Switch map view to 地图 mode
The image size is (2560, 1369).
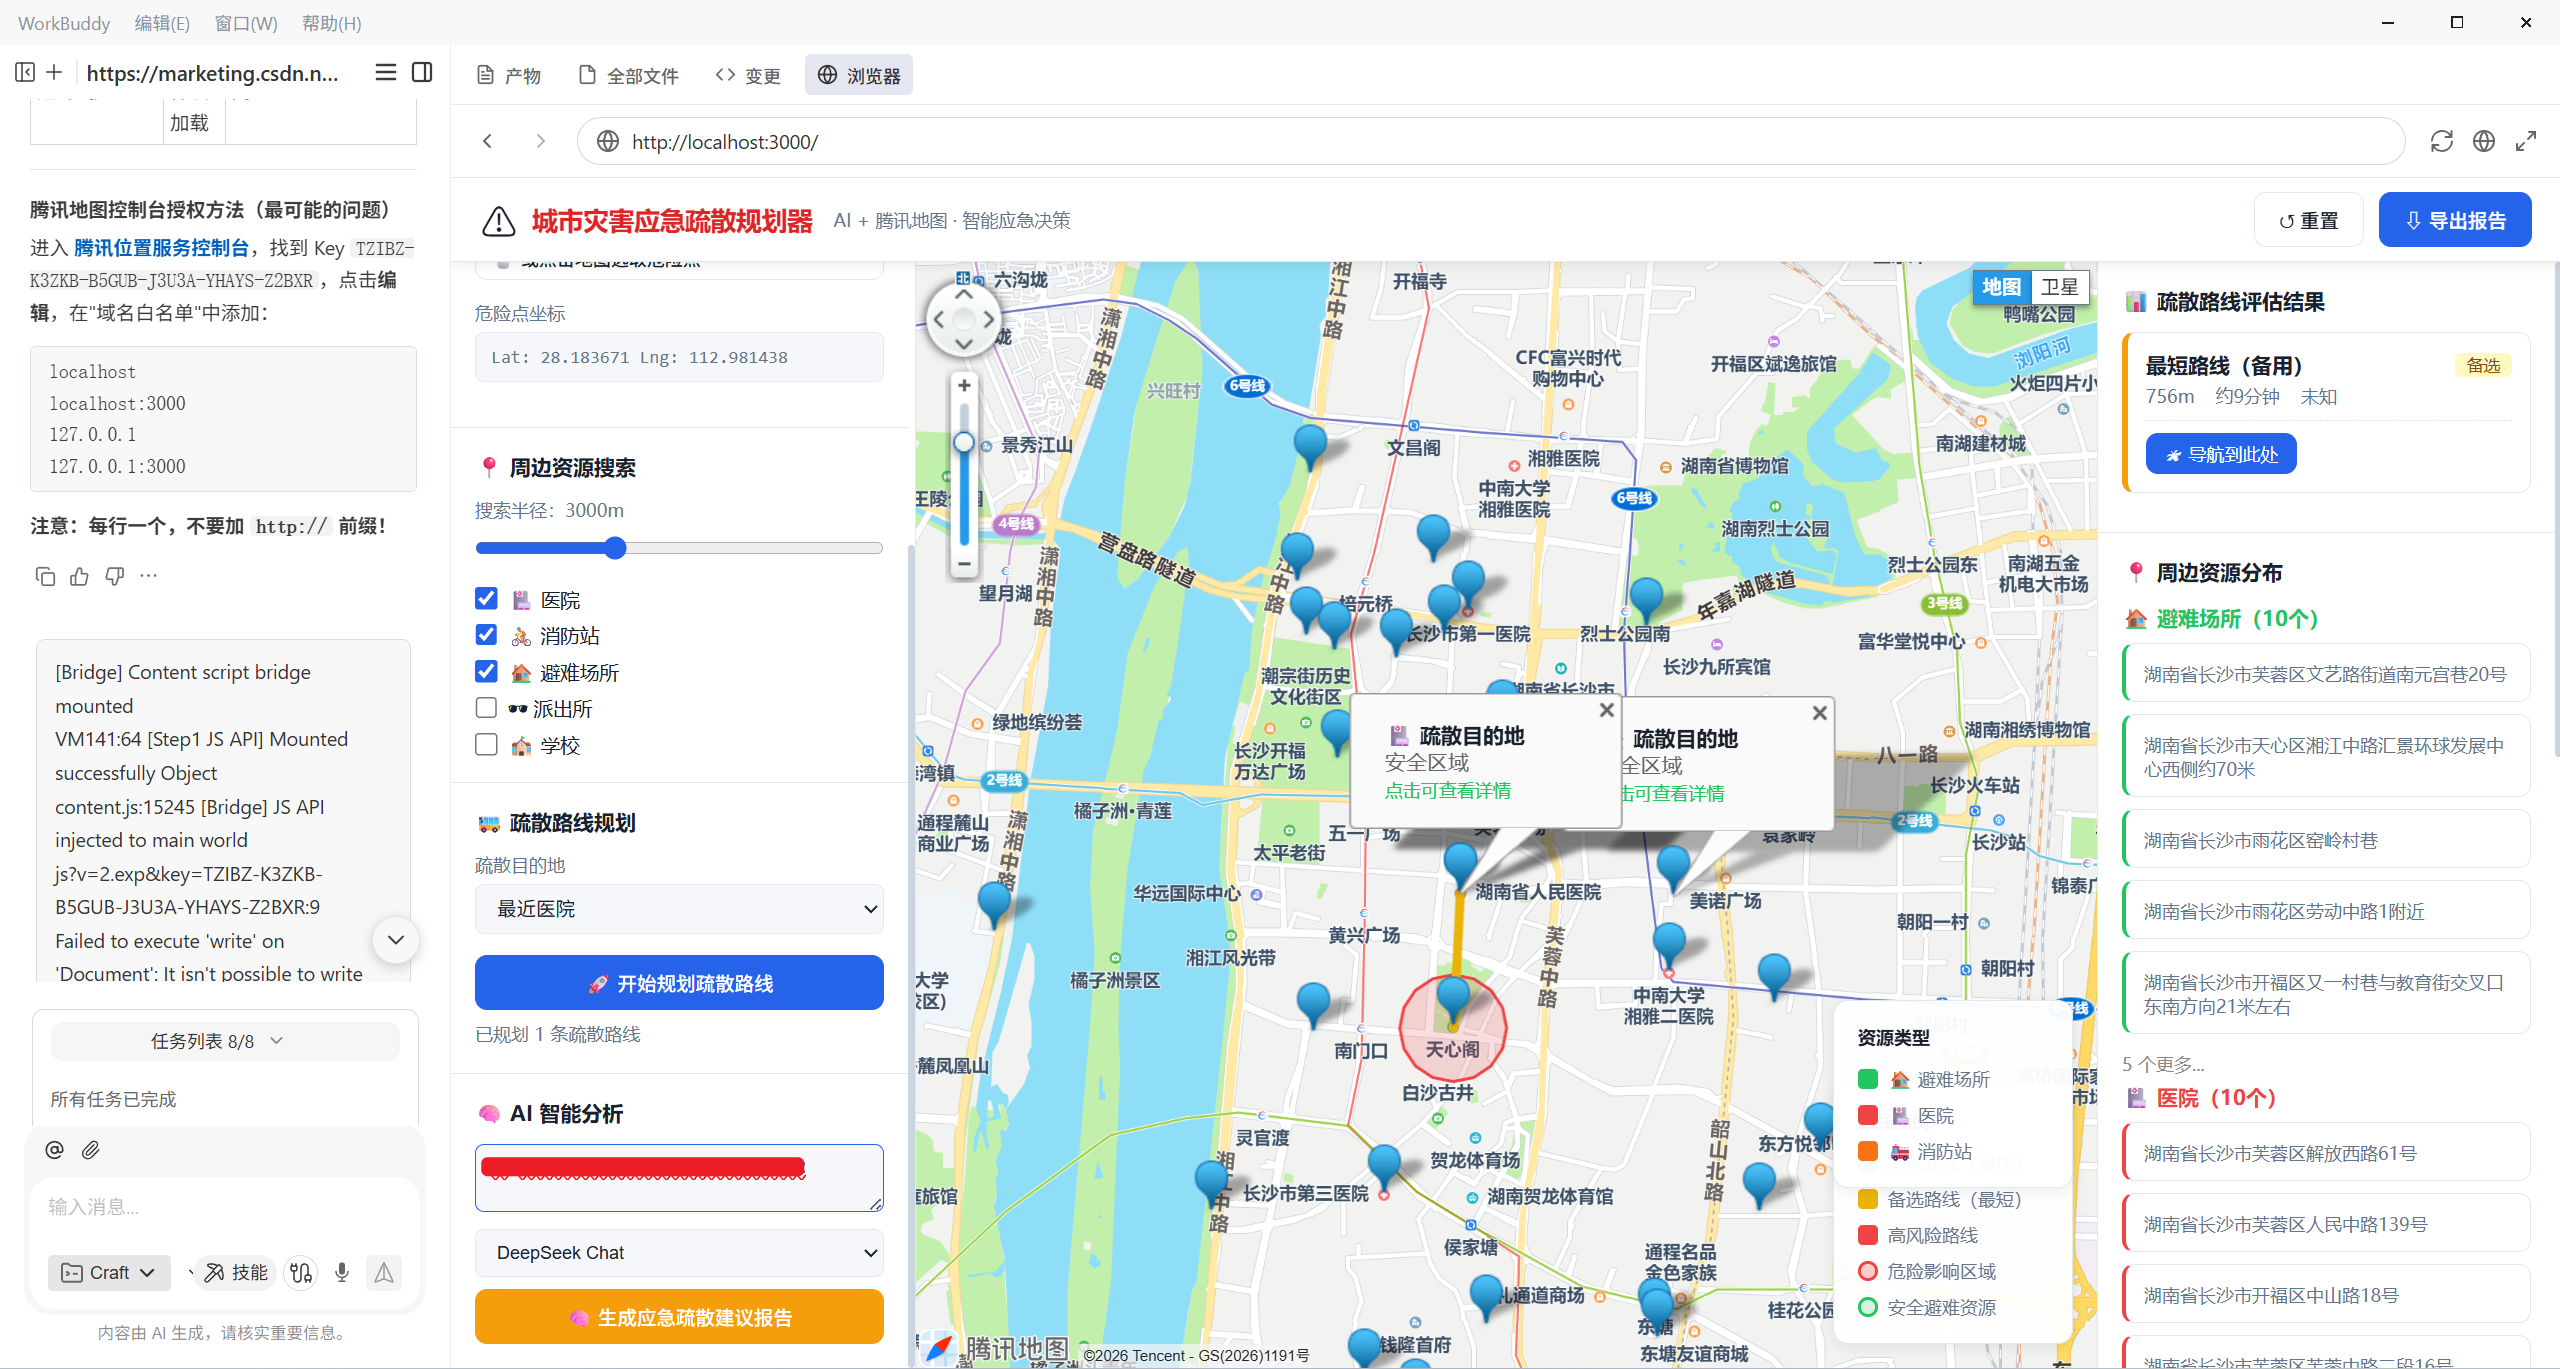click(2001, 287)
